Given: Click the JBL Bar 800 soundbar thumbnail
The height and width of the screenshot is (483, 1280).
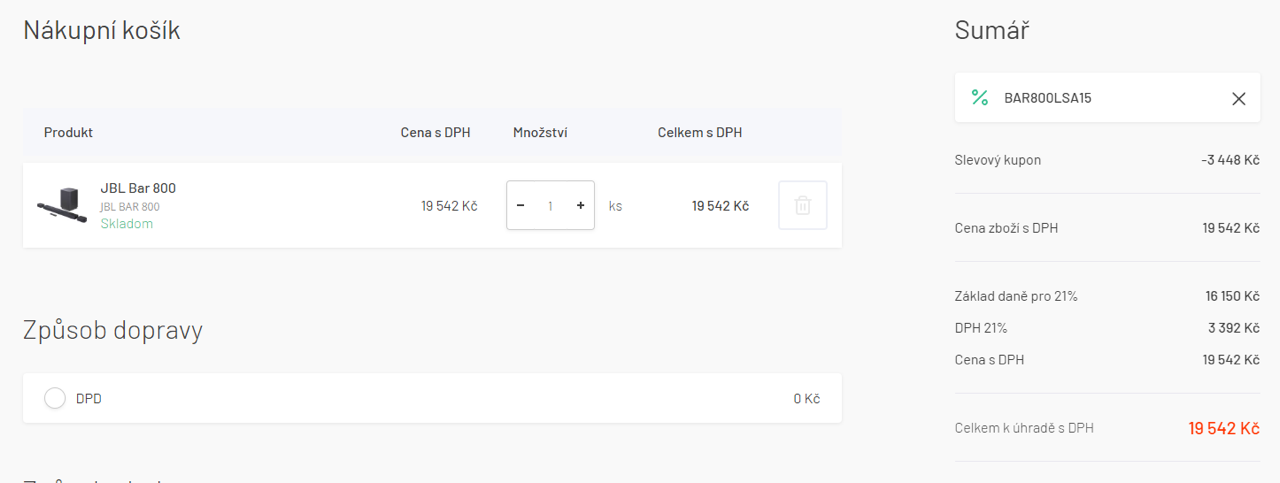Looking at the screenshot, I should 62,205.
